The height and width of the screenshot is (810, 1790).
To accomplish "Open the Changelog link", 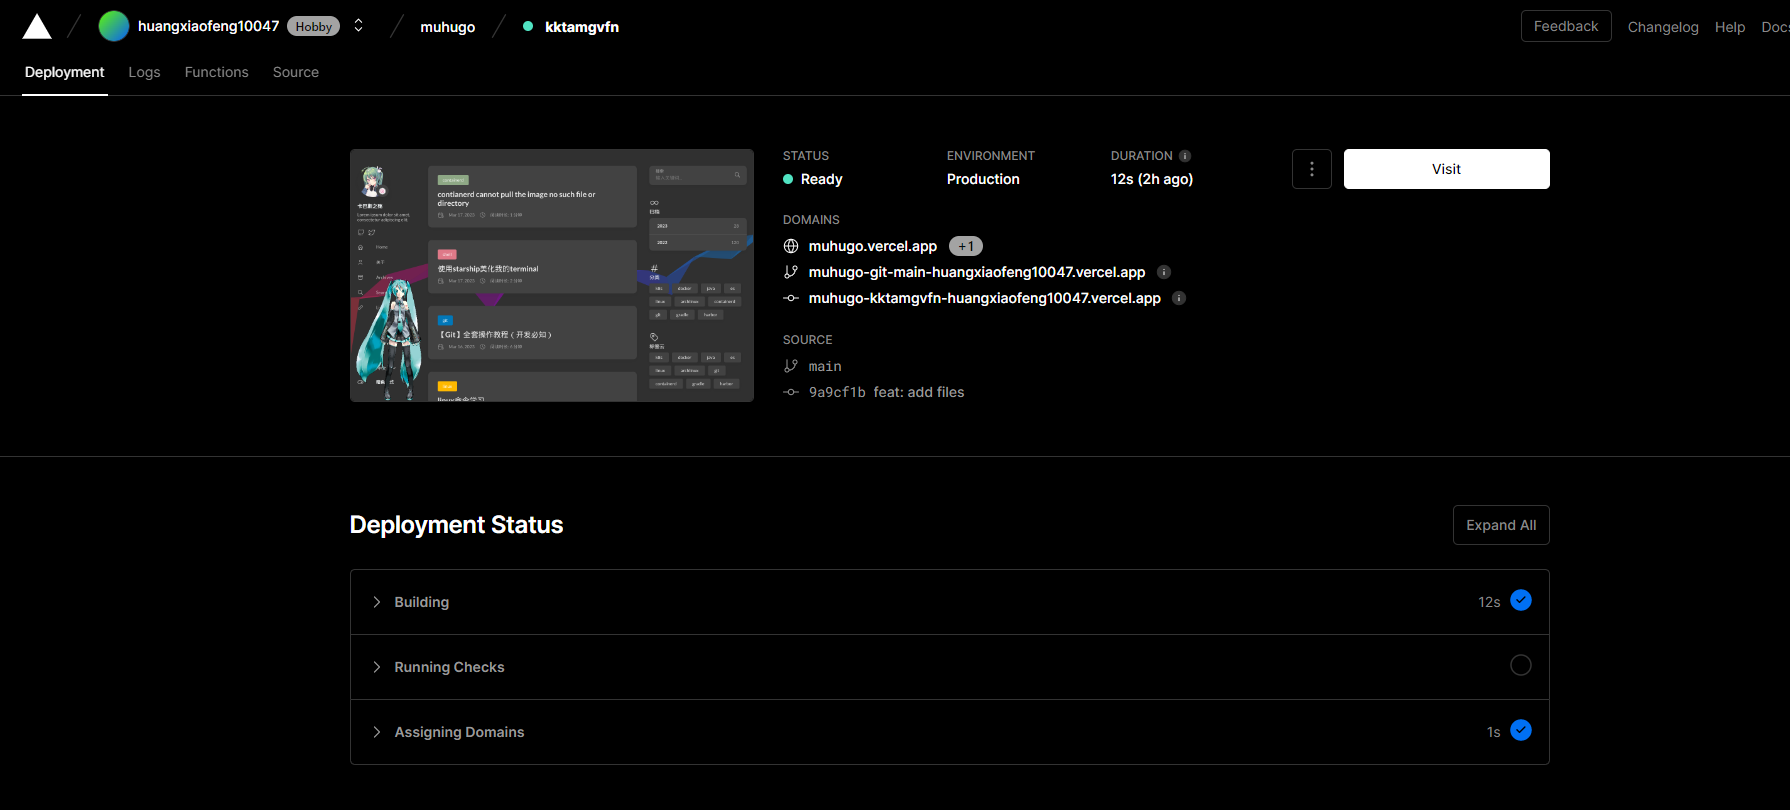I will pos(1663,27).
